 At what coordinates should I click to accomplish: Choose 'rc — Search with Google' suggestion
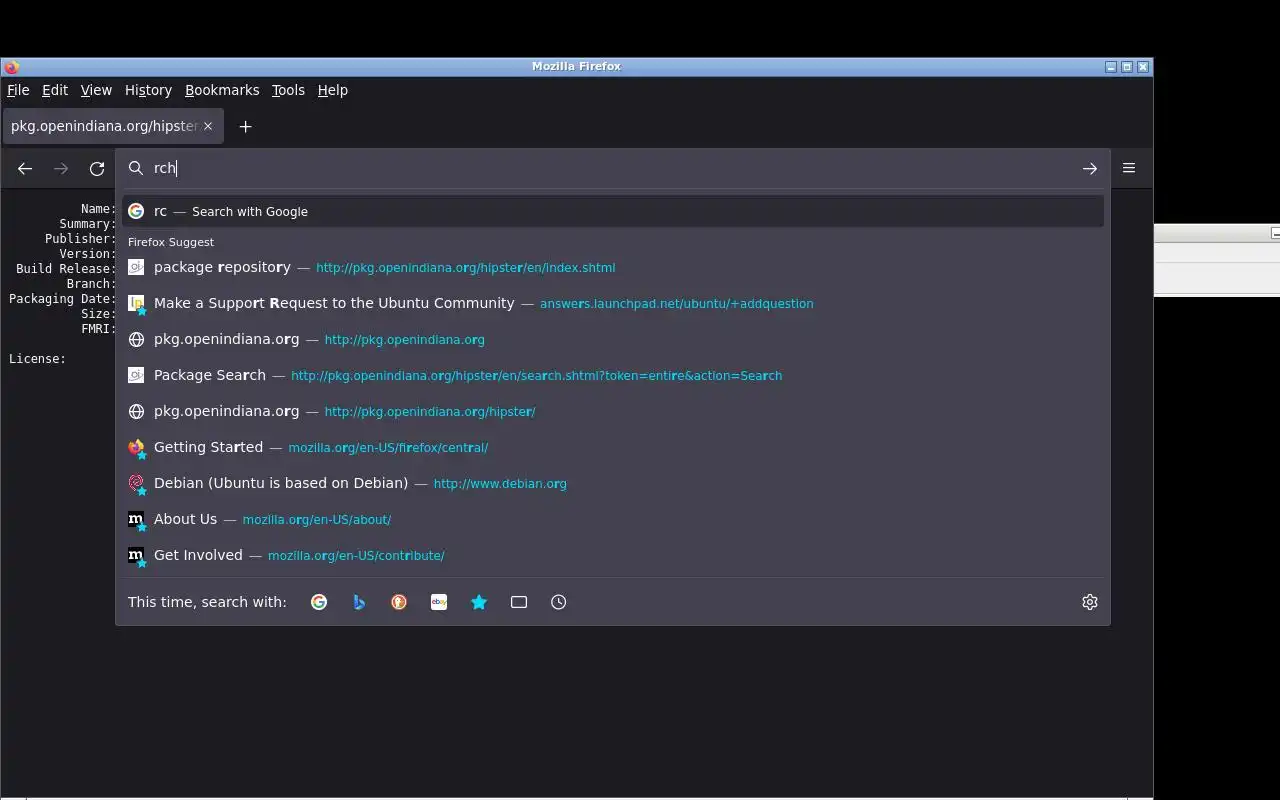pyautogui.click(x=613, y=211)
